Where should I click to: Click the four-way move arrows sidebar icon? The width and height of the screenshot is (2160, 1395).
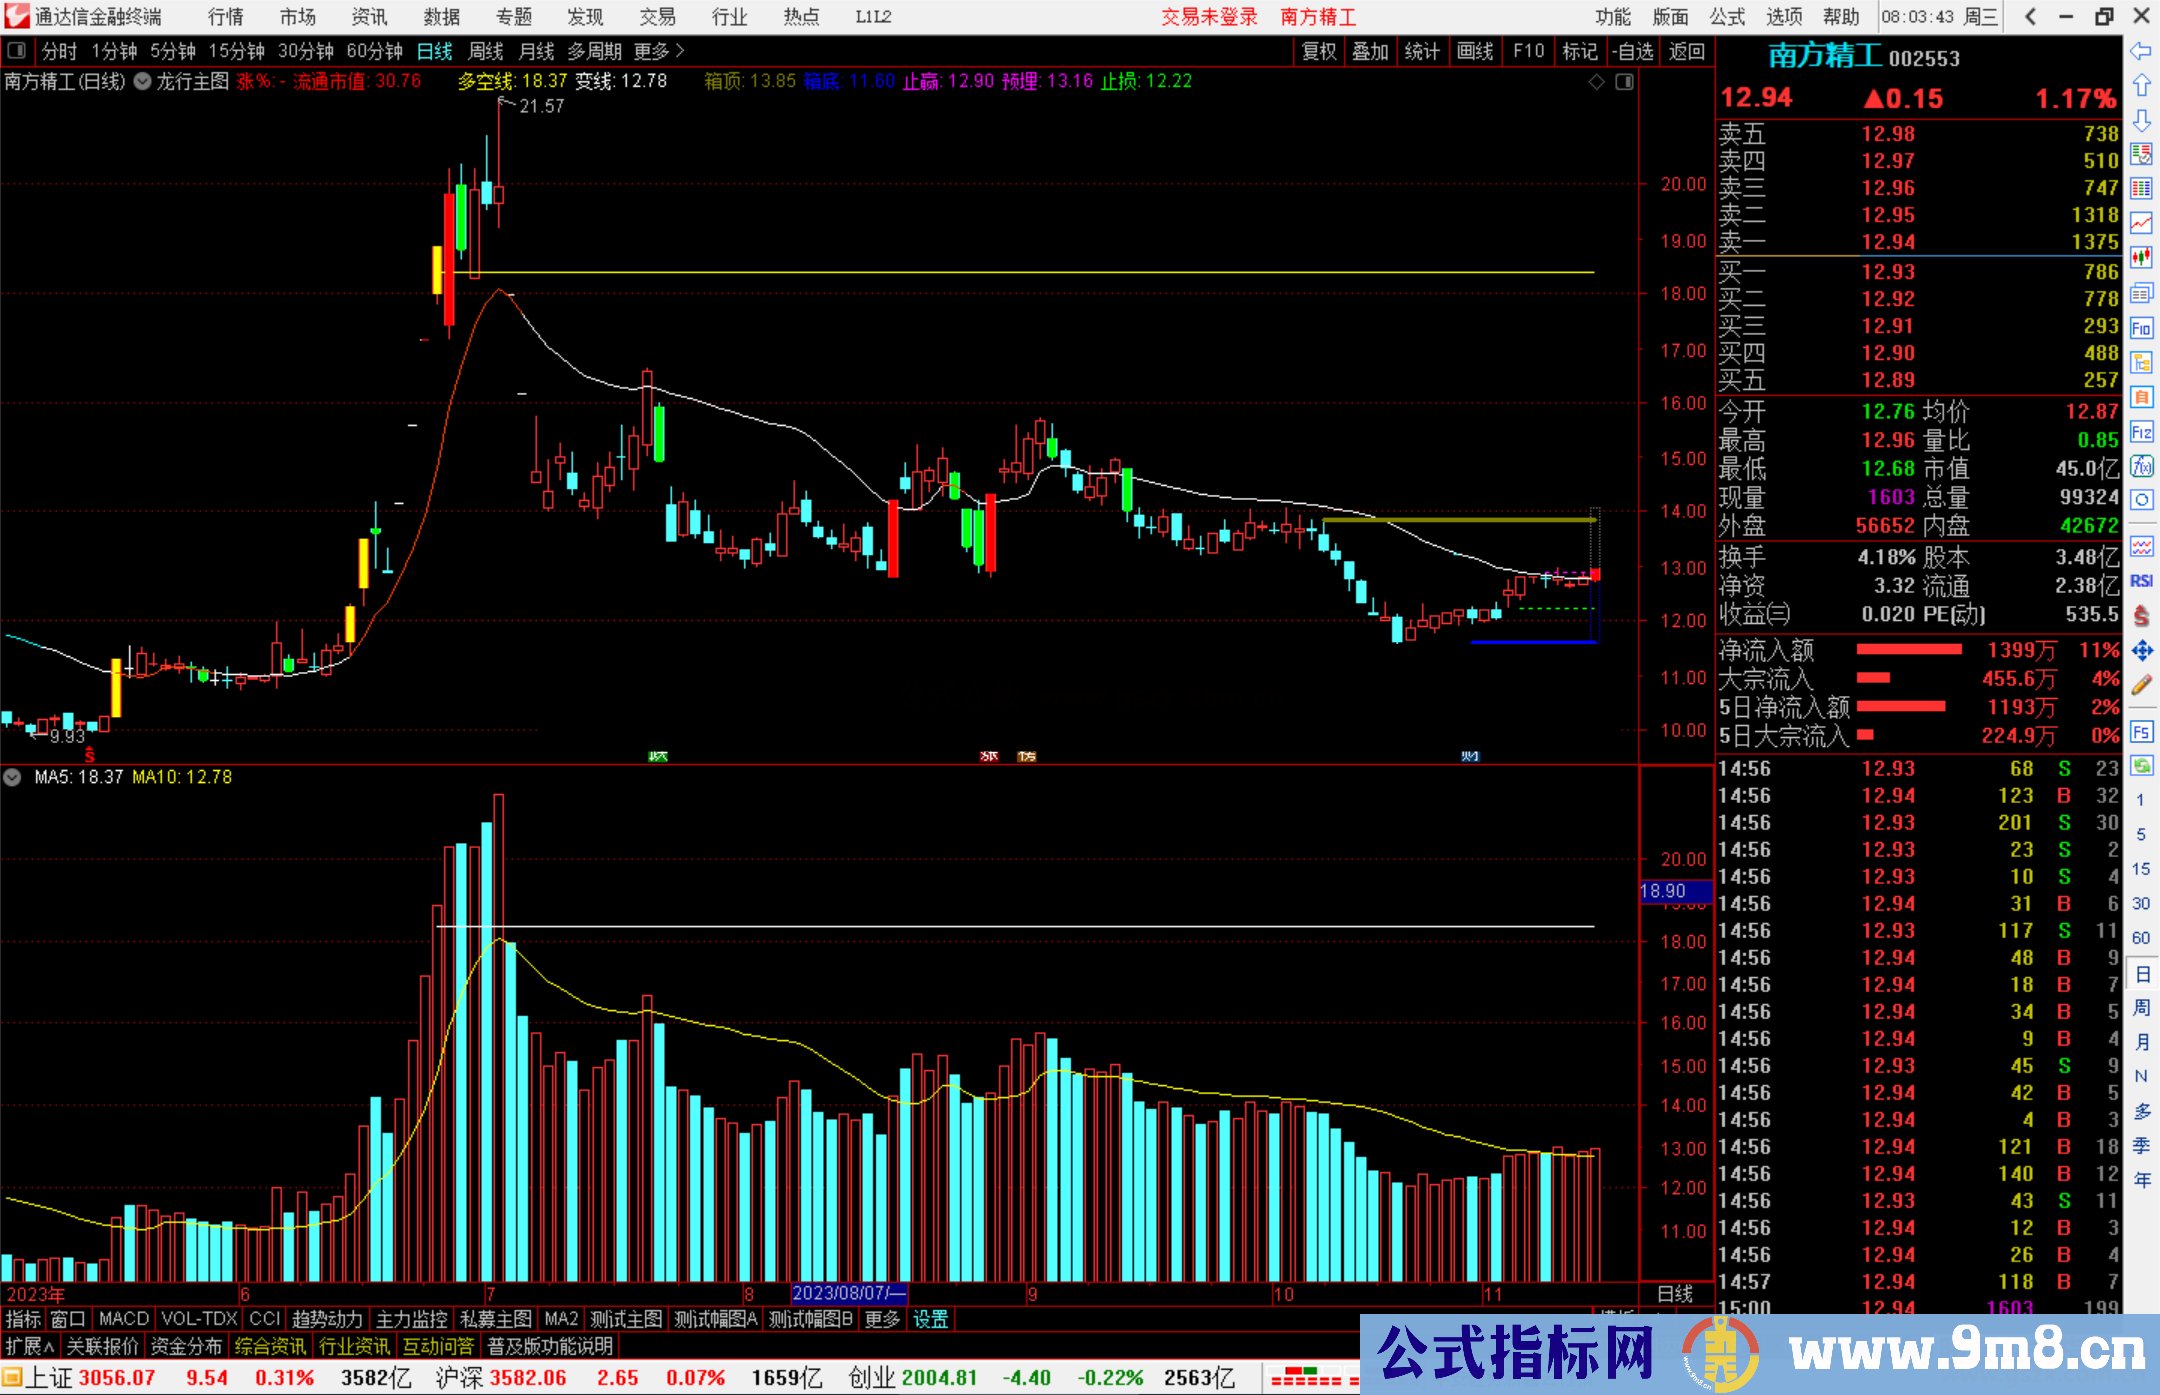pos(2141,651)
